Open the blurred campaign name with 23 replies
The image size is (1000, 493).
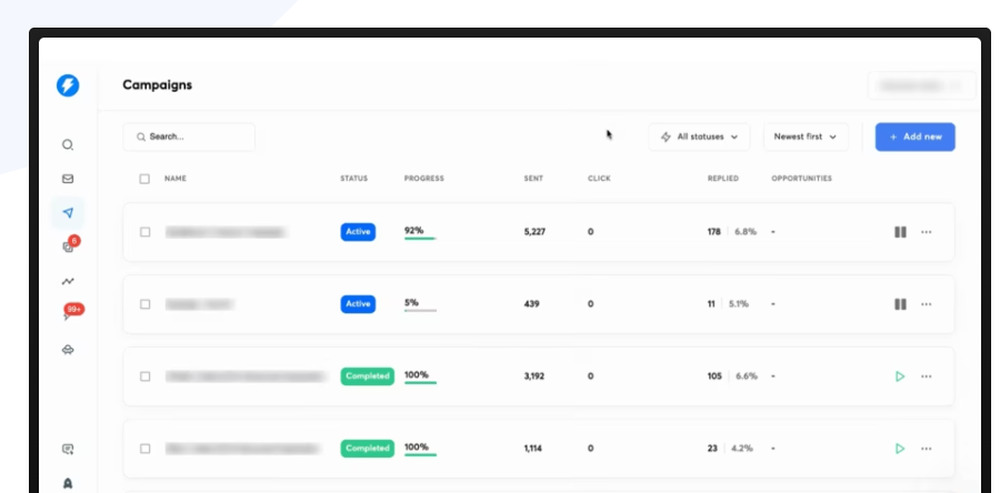pyautogui.click(x=242, y=448)
